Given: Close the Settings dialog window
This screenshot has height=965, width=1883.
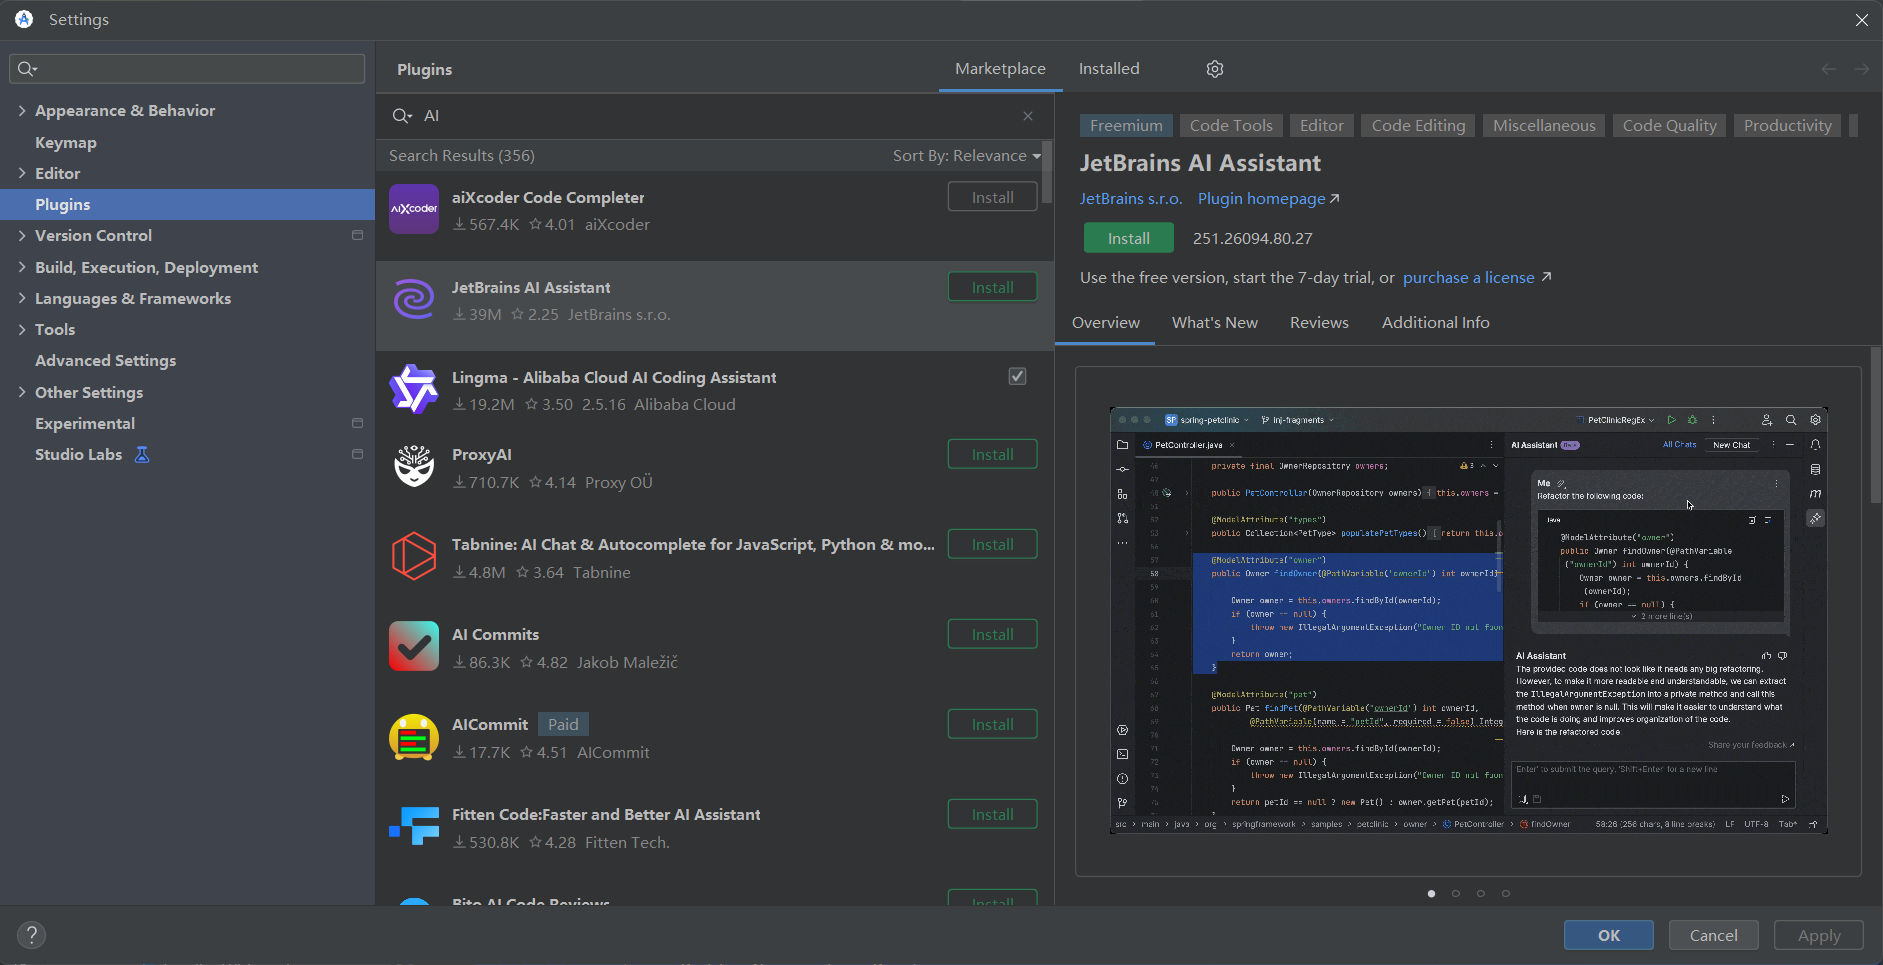Looking at the screenshot, I should pos(1862,20).
